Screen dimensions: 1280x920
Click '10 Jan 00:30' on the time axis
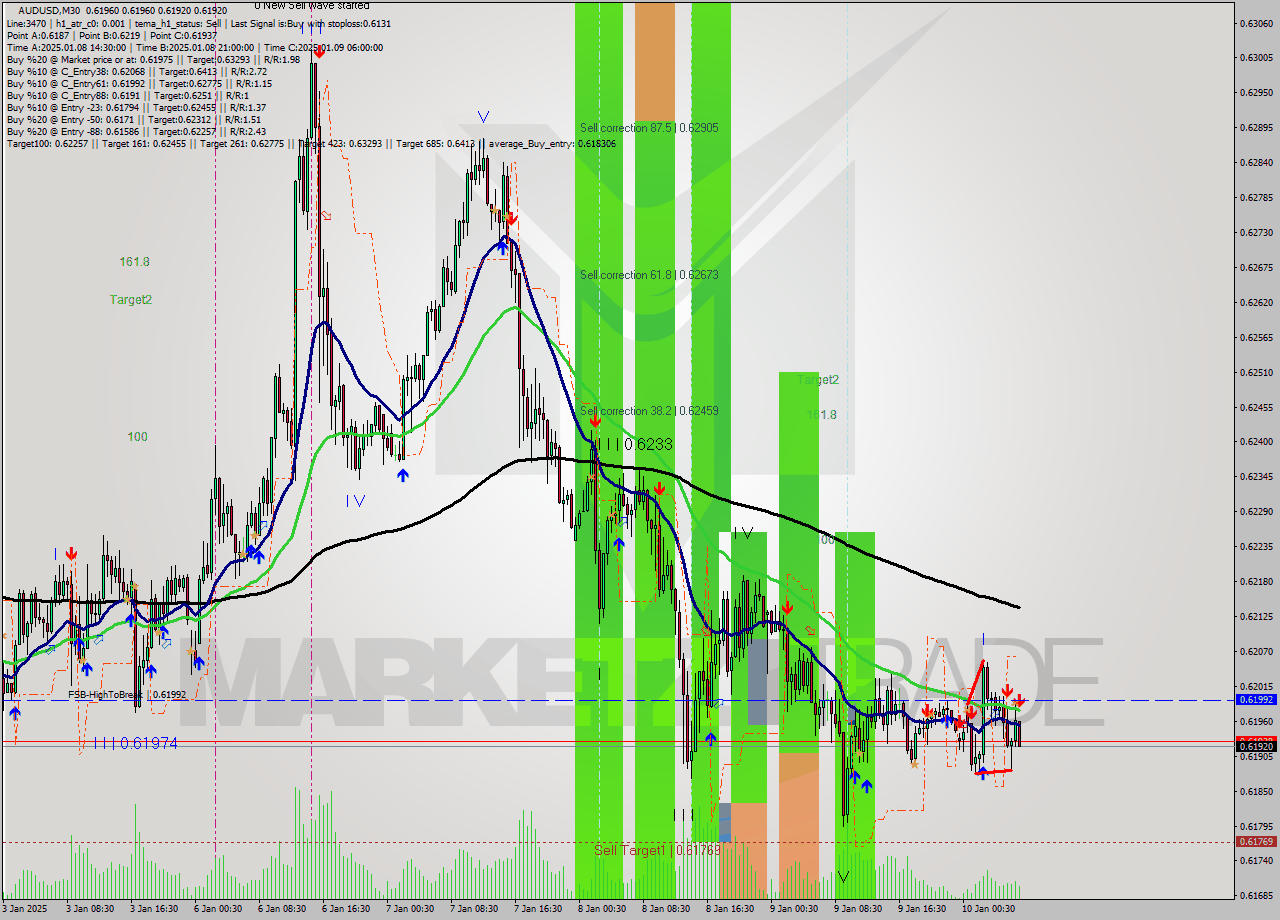(988, 909)
